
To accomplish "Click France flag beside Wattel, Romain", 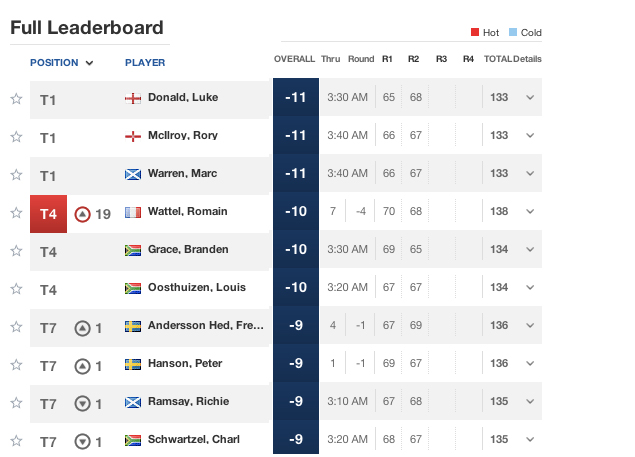I will point(132,212).
